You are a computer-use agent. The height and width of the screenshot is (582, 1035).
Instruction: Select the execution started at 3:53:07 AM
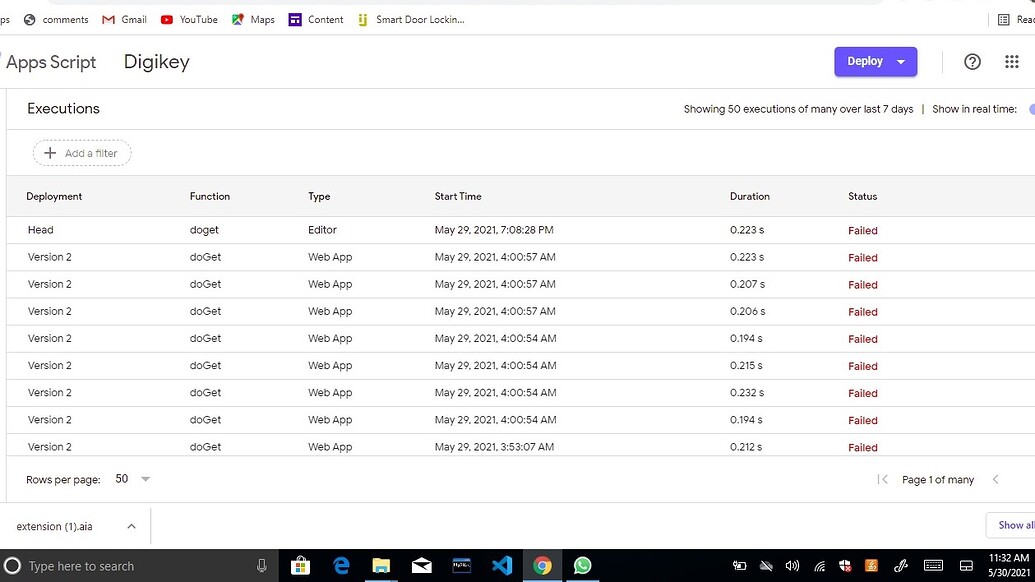[521, 445]
